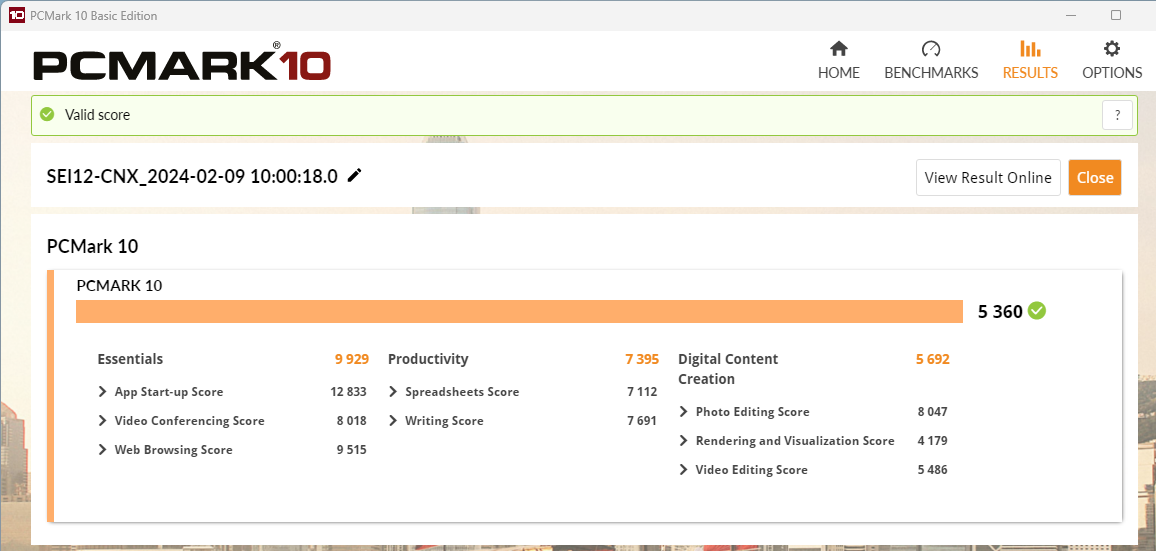Screen dimensions: 1156x551
Task: Click the orange PCMark 10 score bar
Action: tap(519, 311)
